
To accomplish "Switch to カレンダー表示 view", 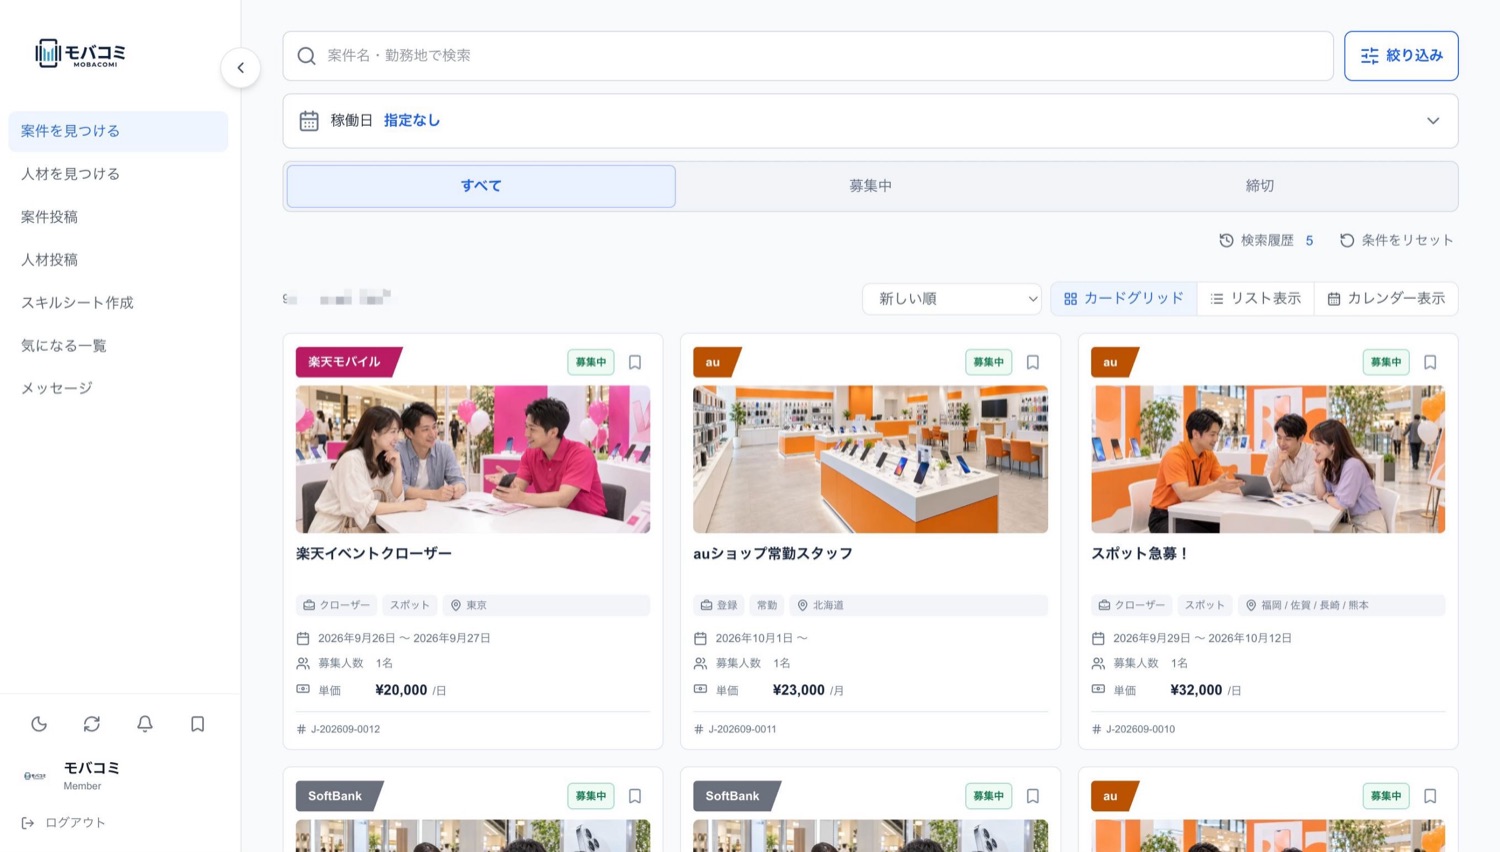I will click(x=1386, y=299).
